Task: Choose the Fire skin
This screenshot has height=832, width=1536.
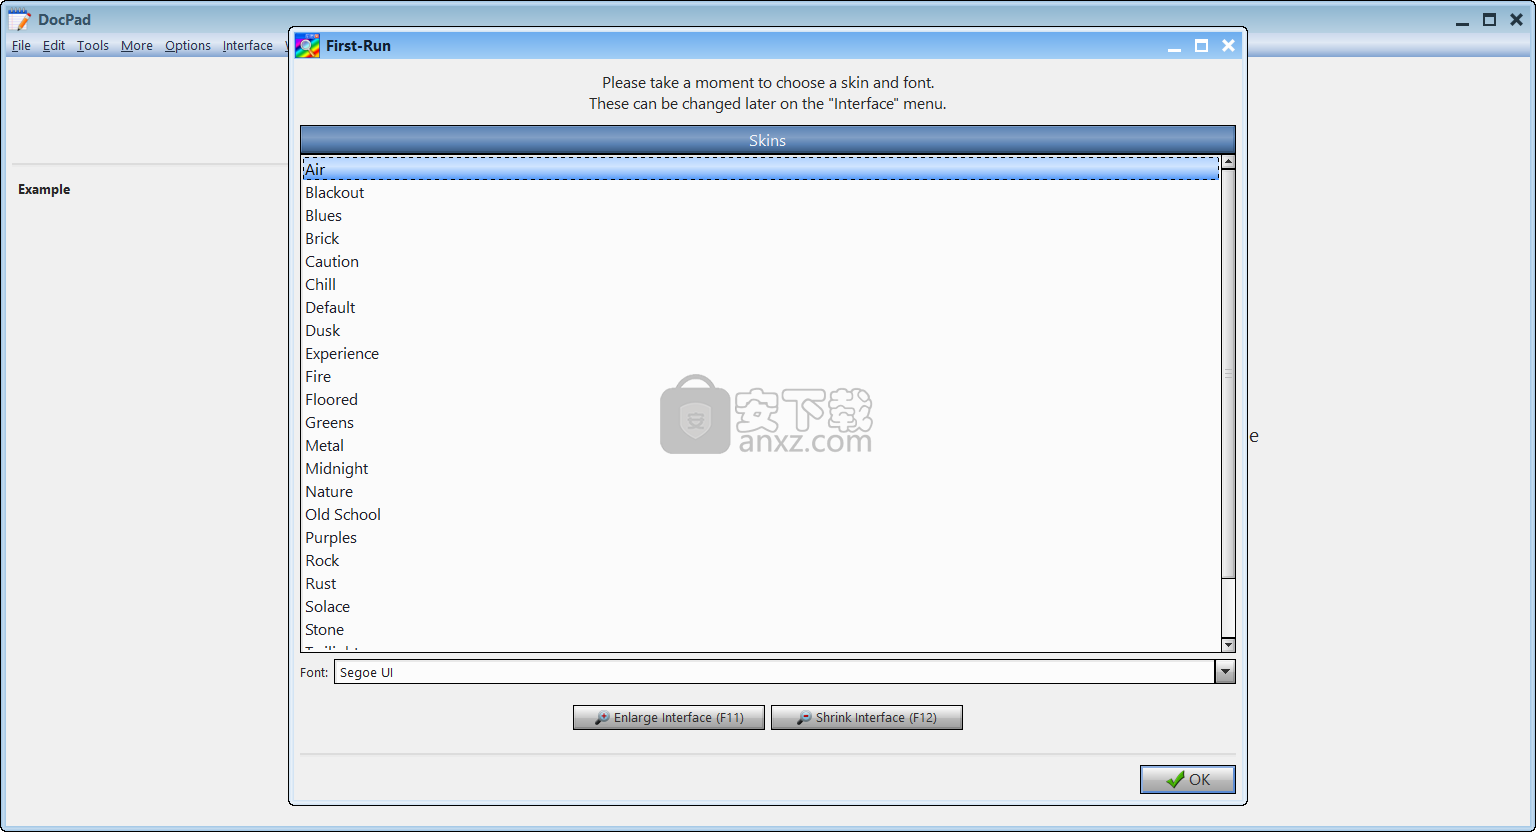Action: coord(760,376)
